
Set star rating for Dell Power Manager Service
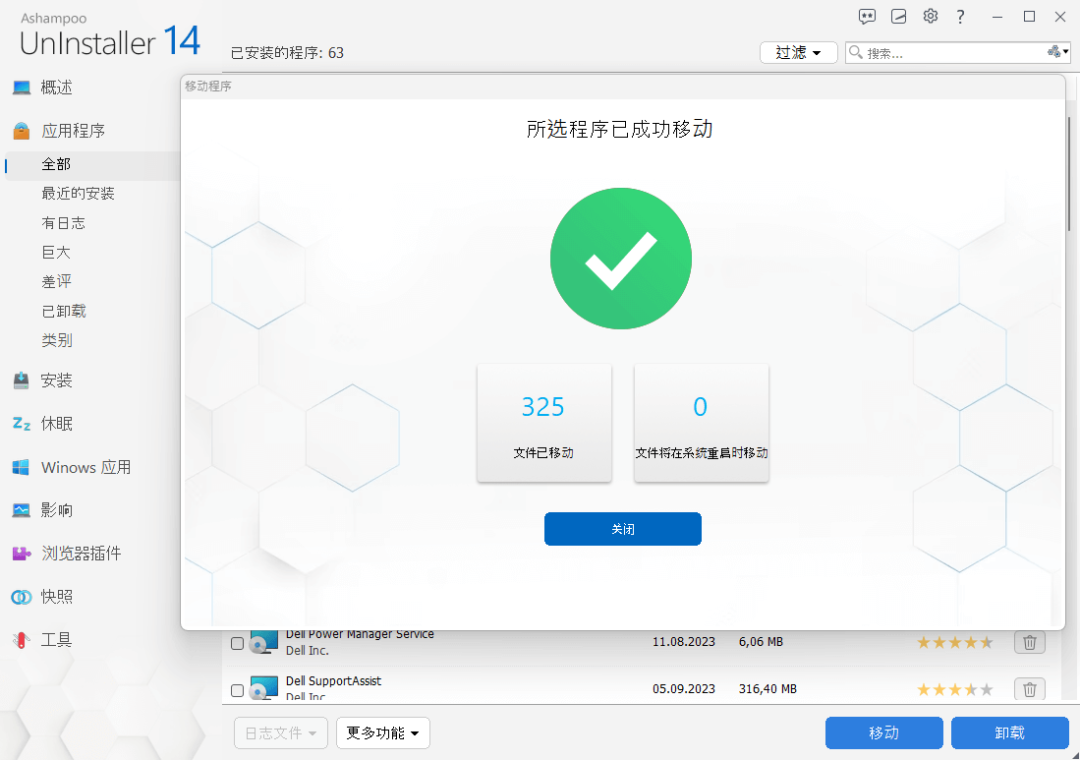(x=955, y=643)
